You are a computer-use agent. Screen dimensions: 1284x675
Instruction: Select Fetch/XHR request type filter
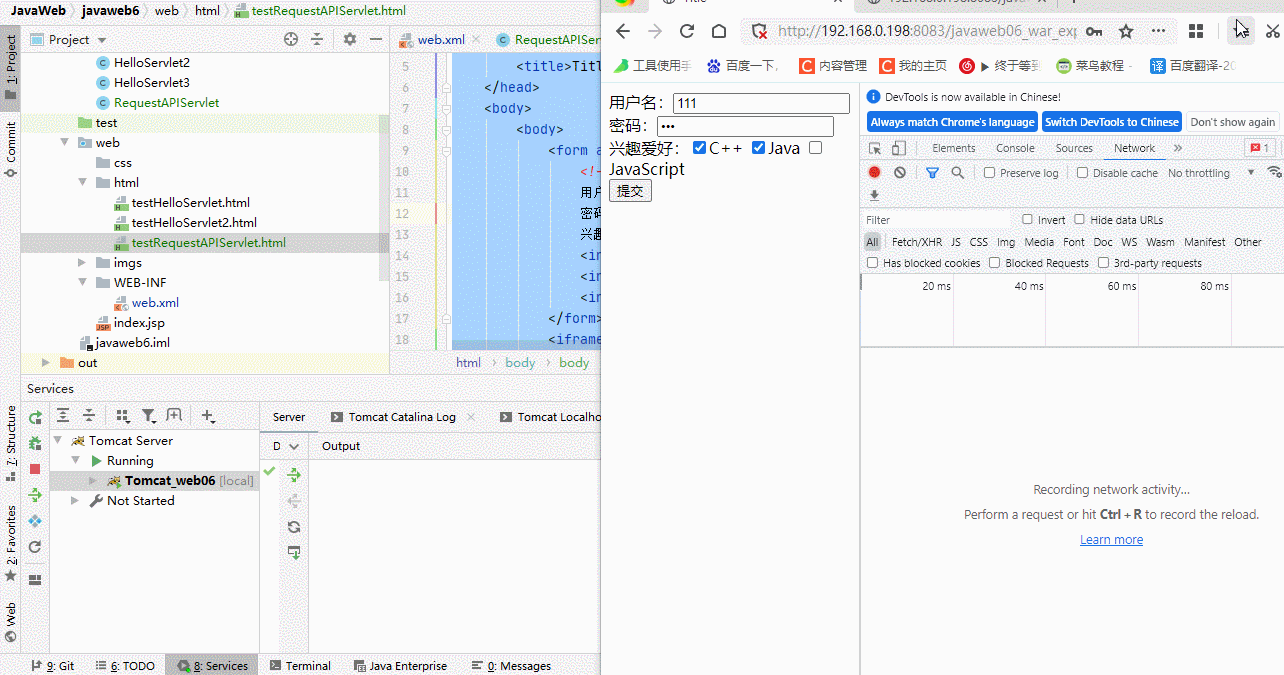[916, 242]
